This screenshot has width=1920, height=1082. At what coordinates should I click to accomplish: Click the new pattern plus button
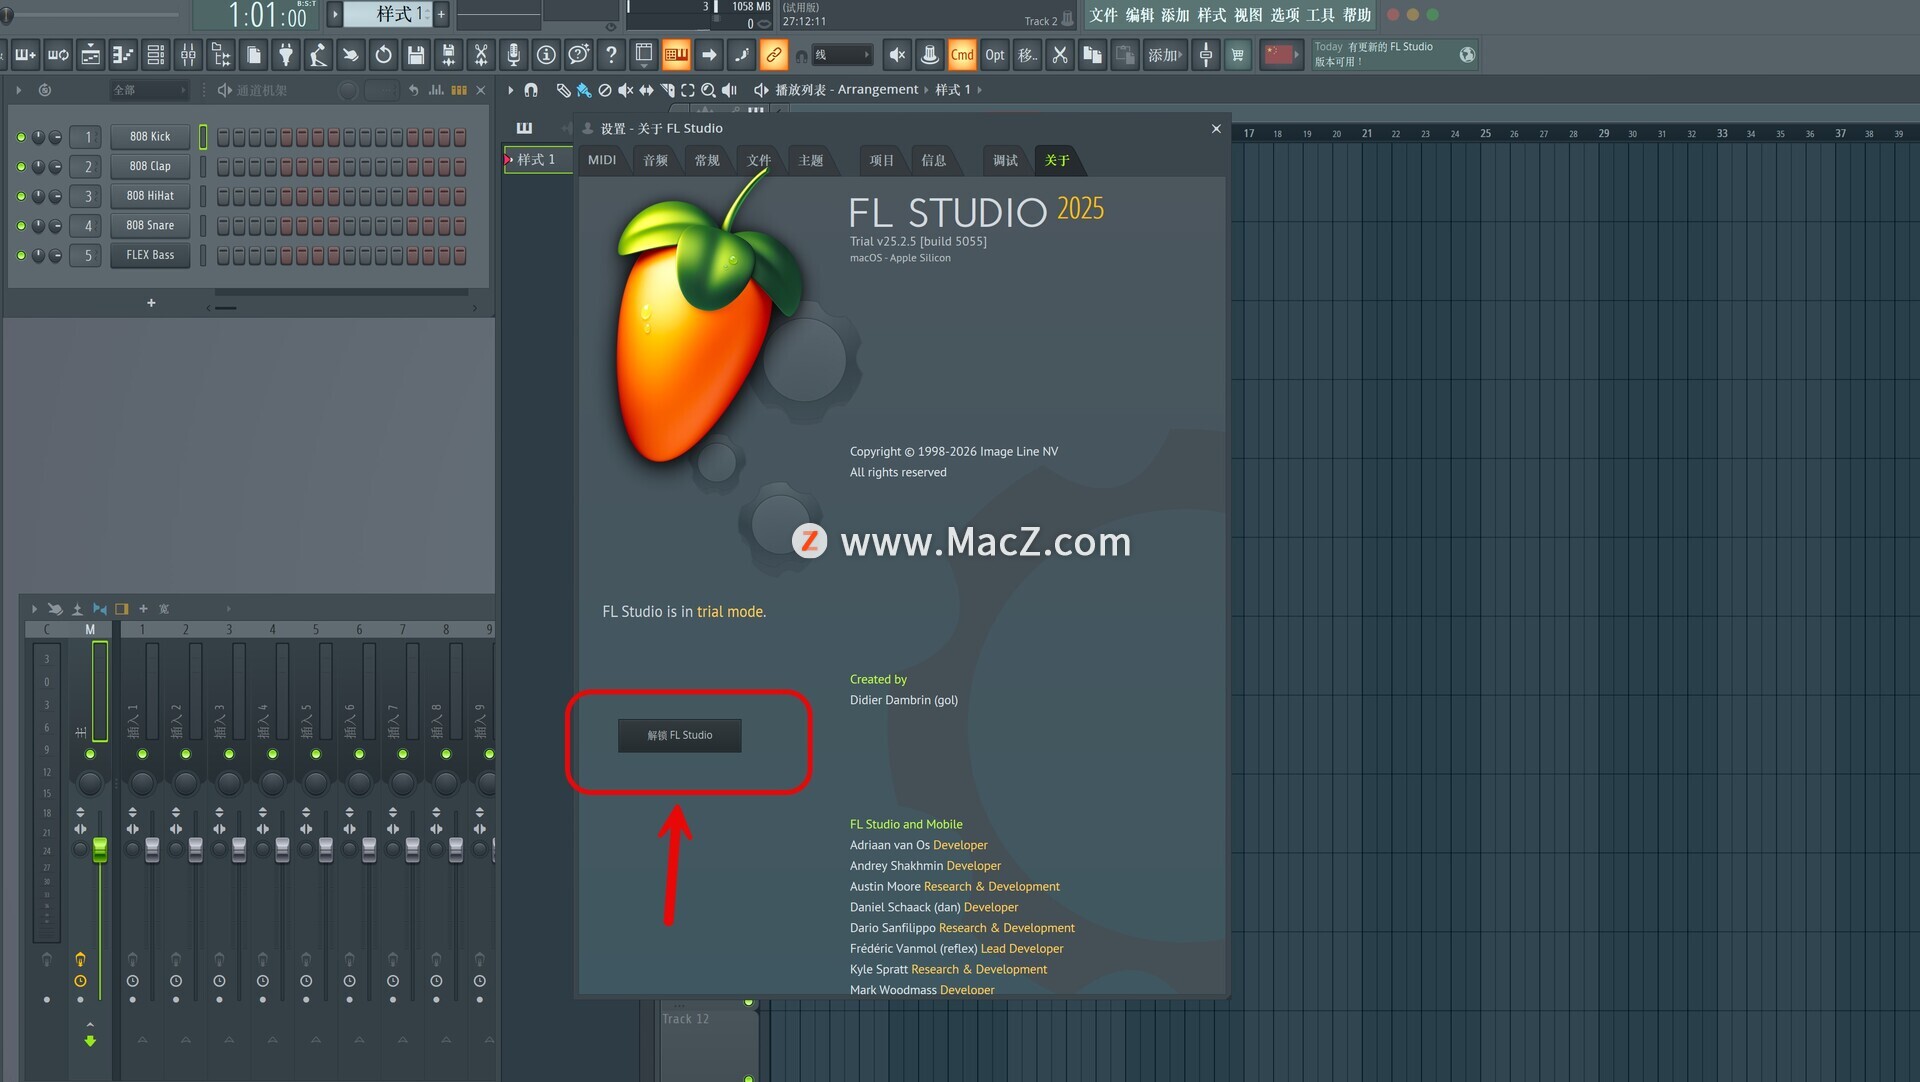tap(441, 14)
